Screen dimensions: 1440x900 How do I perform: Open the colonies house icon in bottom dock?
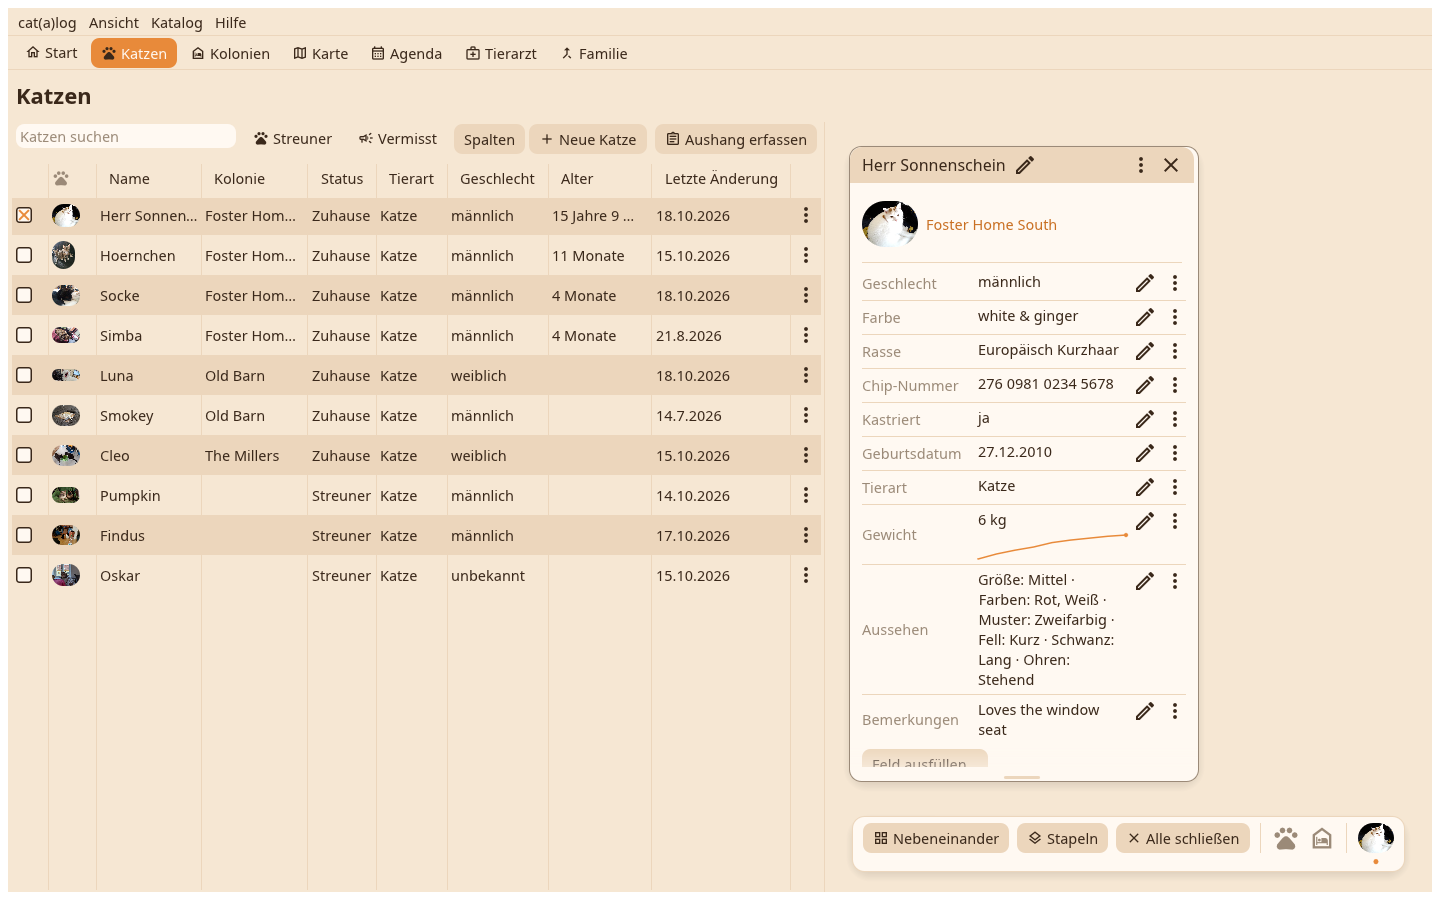pyautogui.click(x=1322, y=838)
